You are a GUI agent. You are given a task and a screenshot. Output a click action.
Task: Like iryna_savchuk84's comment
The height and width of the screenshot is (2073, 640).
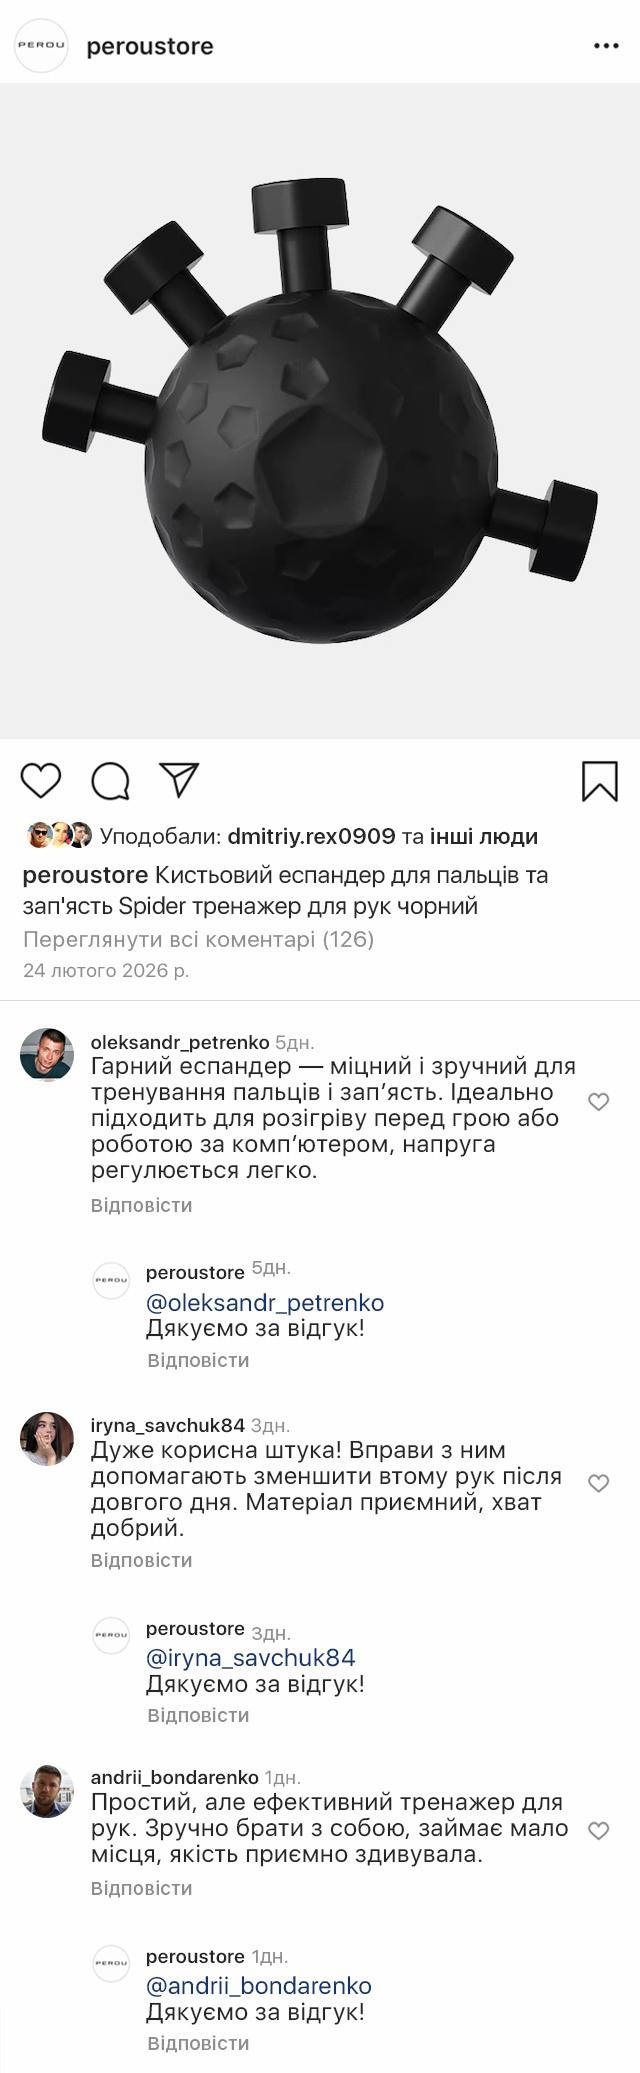coord(598,1483)
